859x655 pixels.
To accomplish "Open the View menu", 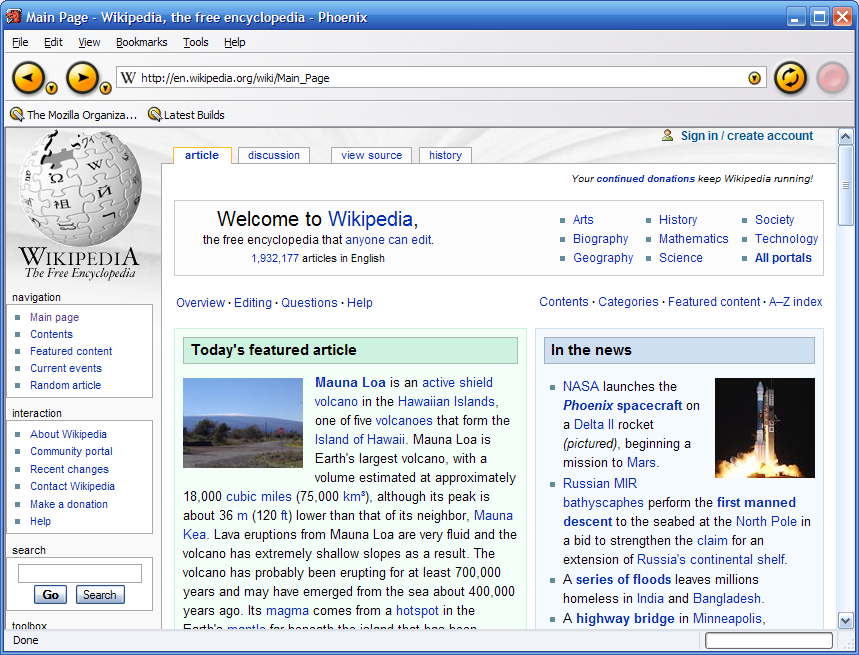I will [89, 42].
